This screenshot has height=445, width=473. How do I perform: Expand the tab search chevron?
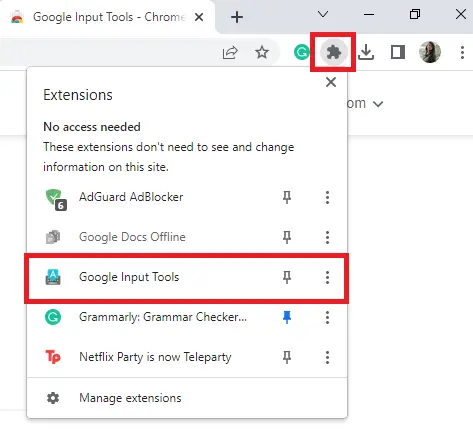pos(323,14)
